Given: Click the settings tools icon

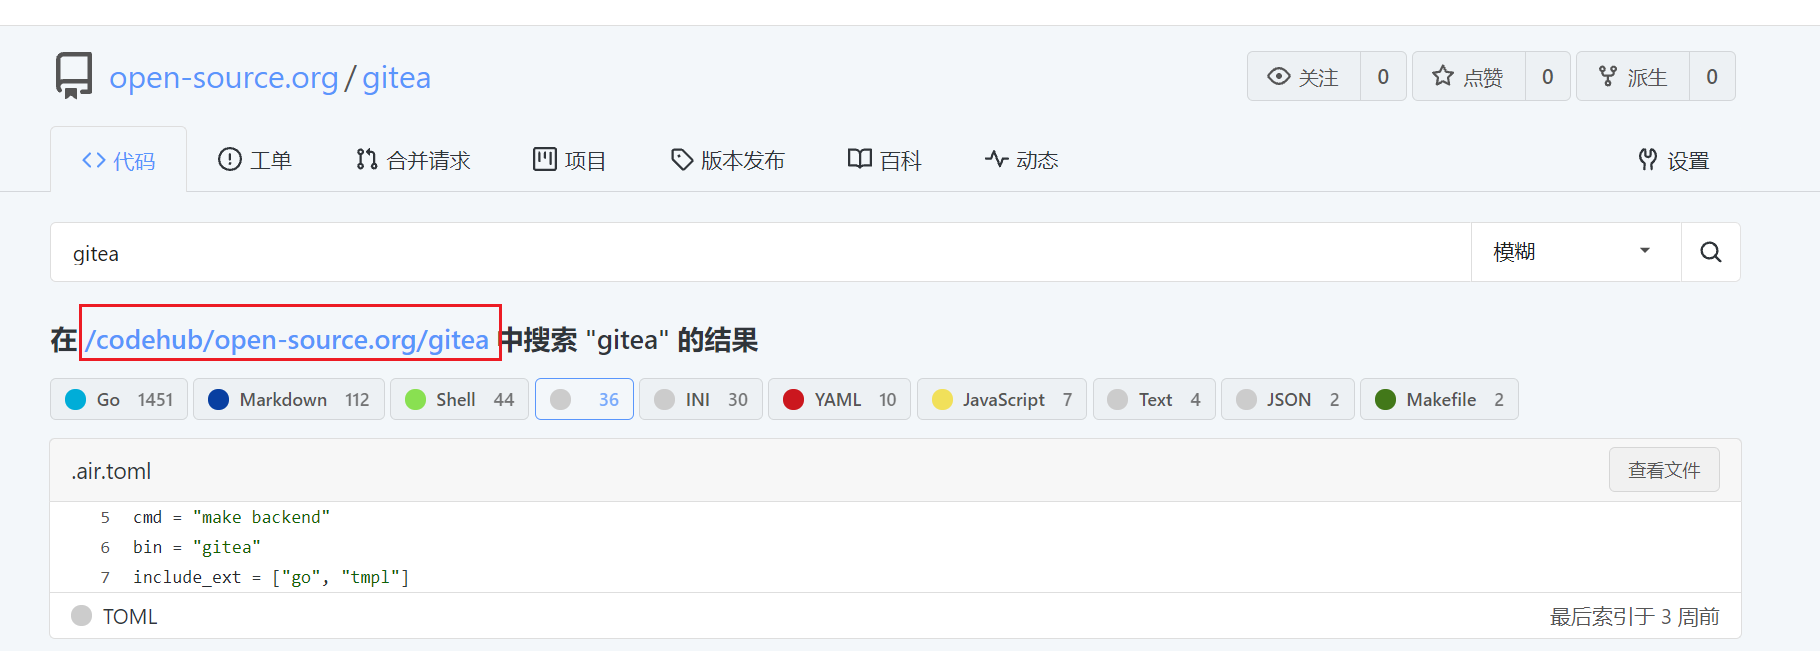Looking at the screenshot, I should (x=1648, y=159).
